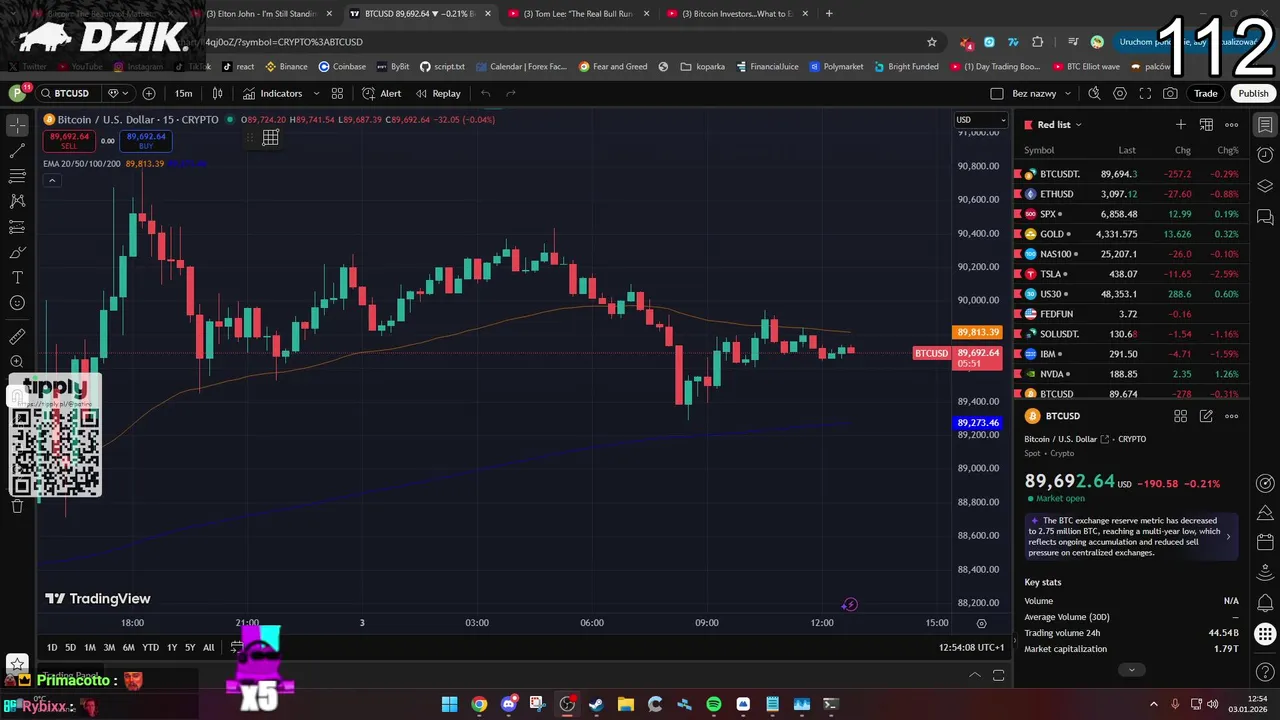This screenshot has width=1280, height=720.
Task: Enter fullscreen mode
Action: click(1145, 93)
